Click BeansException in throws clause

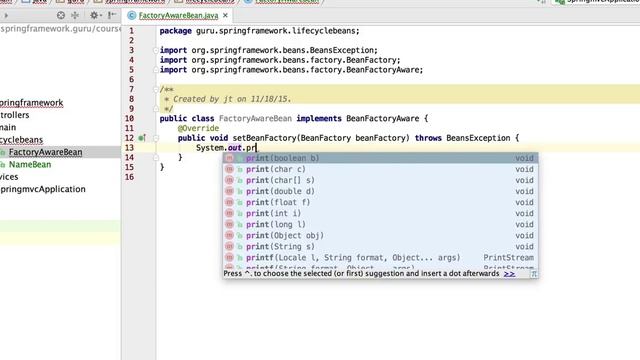[x=478, y=138]
